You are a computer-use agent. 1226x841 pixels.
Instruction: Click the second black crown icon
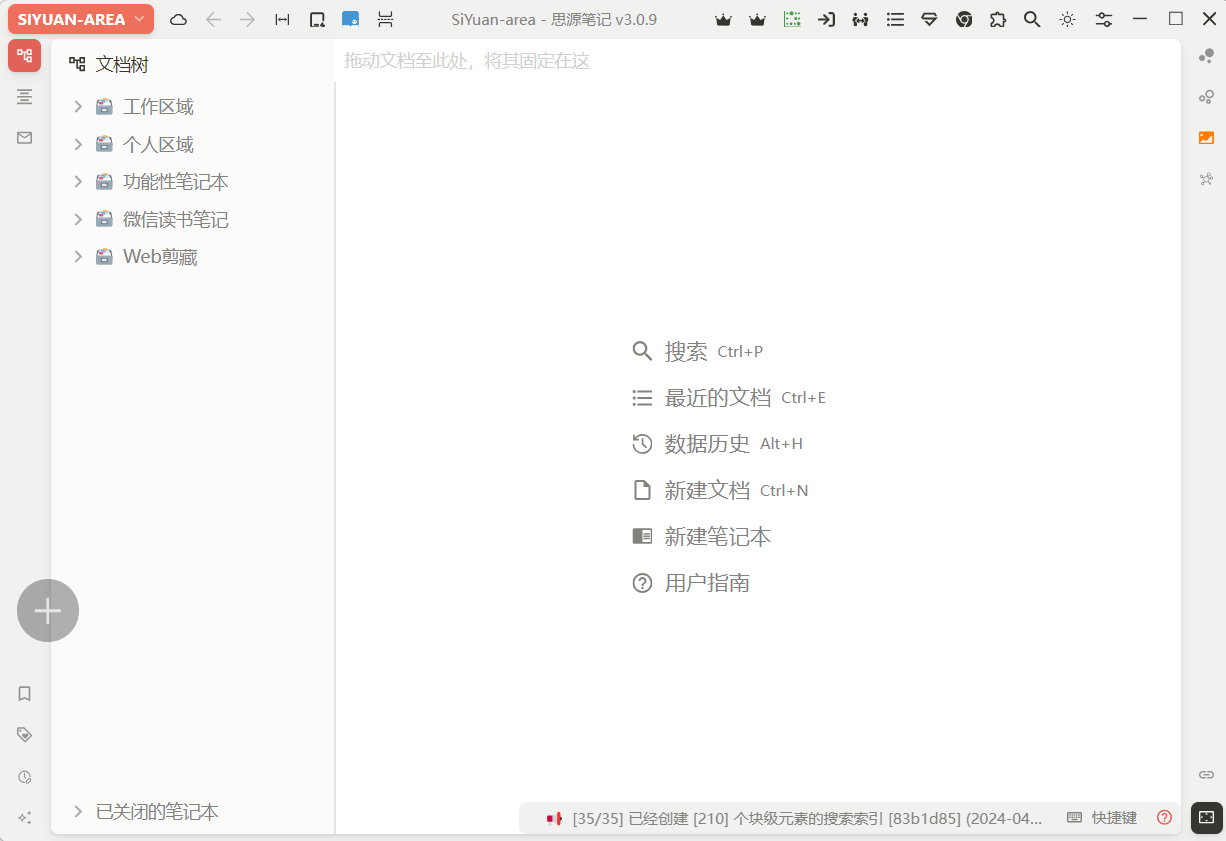coord(758,19)
